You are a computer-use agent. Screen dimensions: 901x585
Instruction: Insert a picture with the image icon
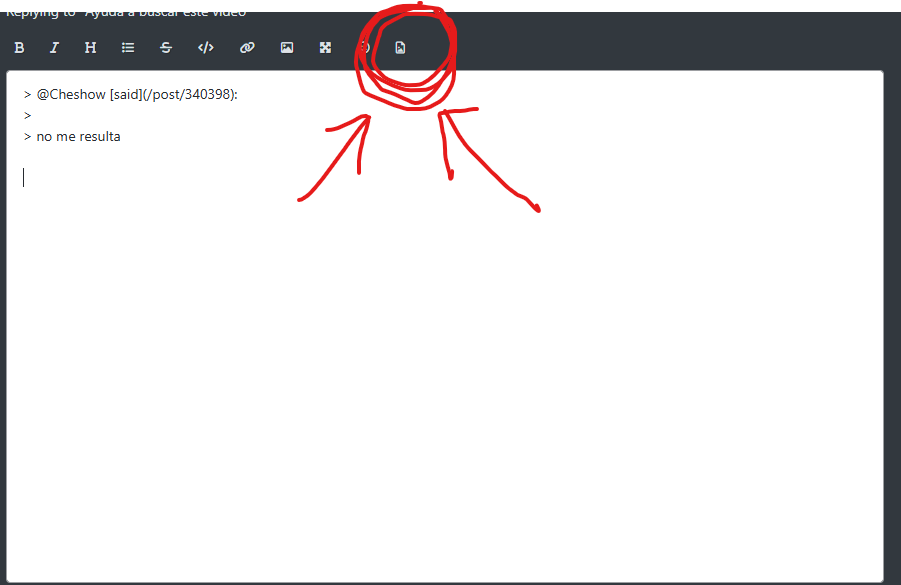click(x=287, y=48)
